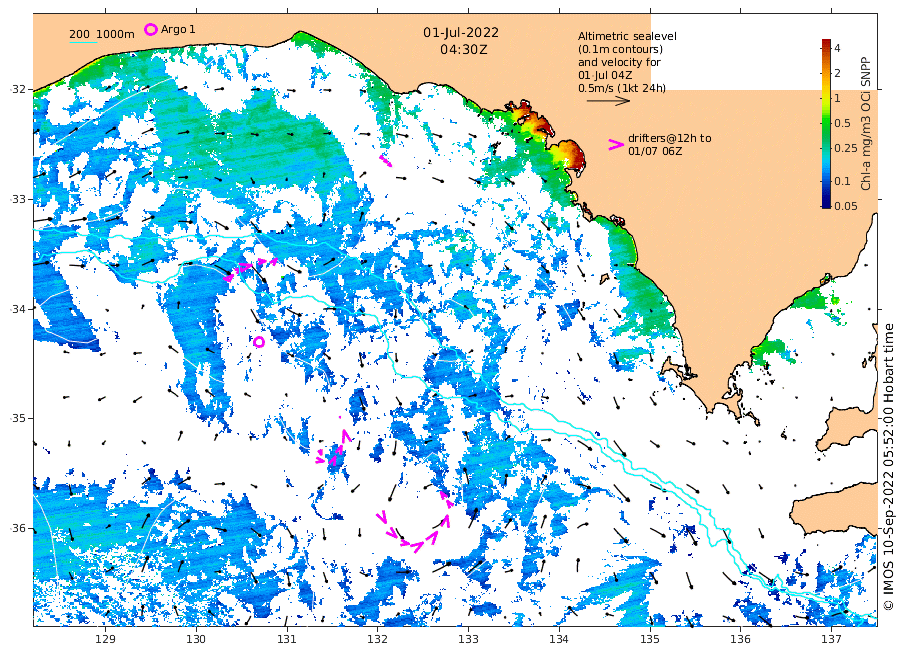Screen dimensions: 900x660
Task: Click latitude tick label -36
Action: (17, 529)
